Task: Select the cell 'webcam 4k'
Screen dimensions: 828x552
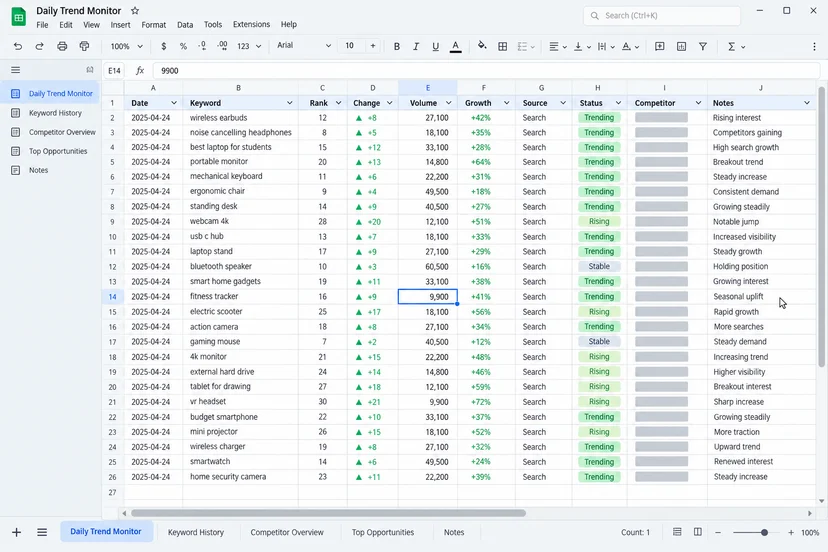Action: coord(240,221)
